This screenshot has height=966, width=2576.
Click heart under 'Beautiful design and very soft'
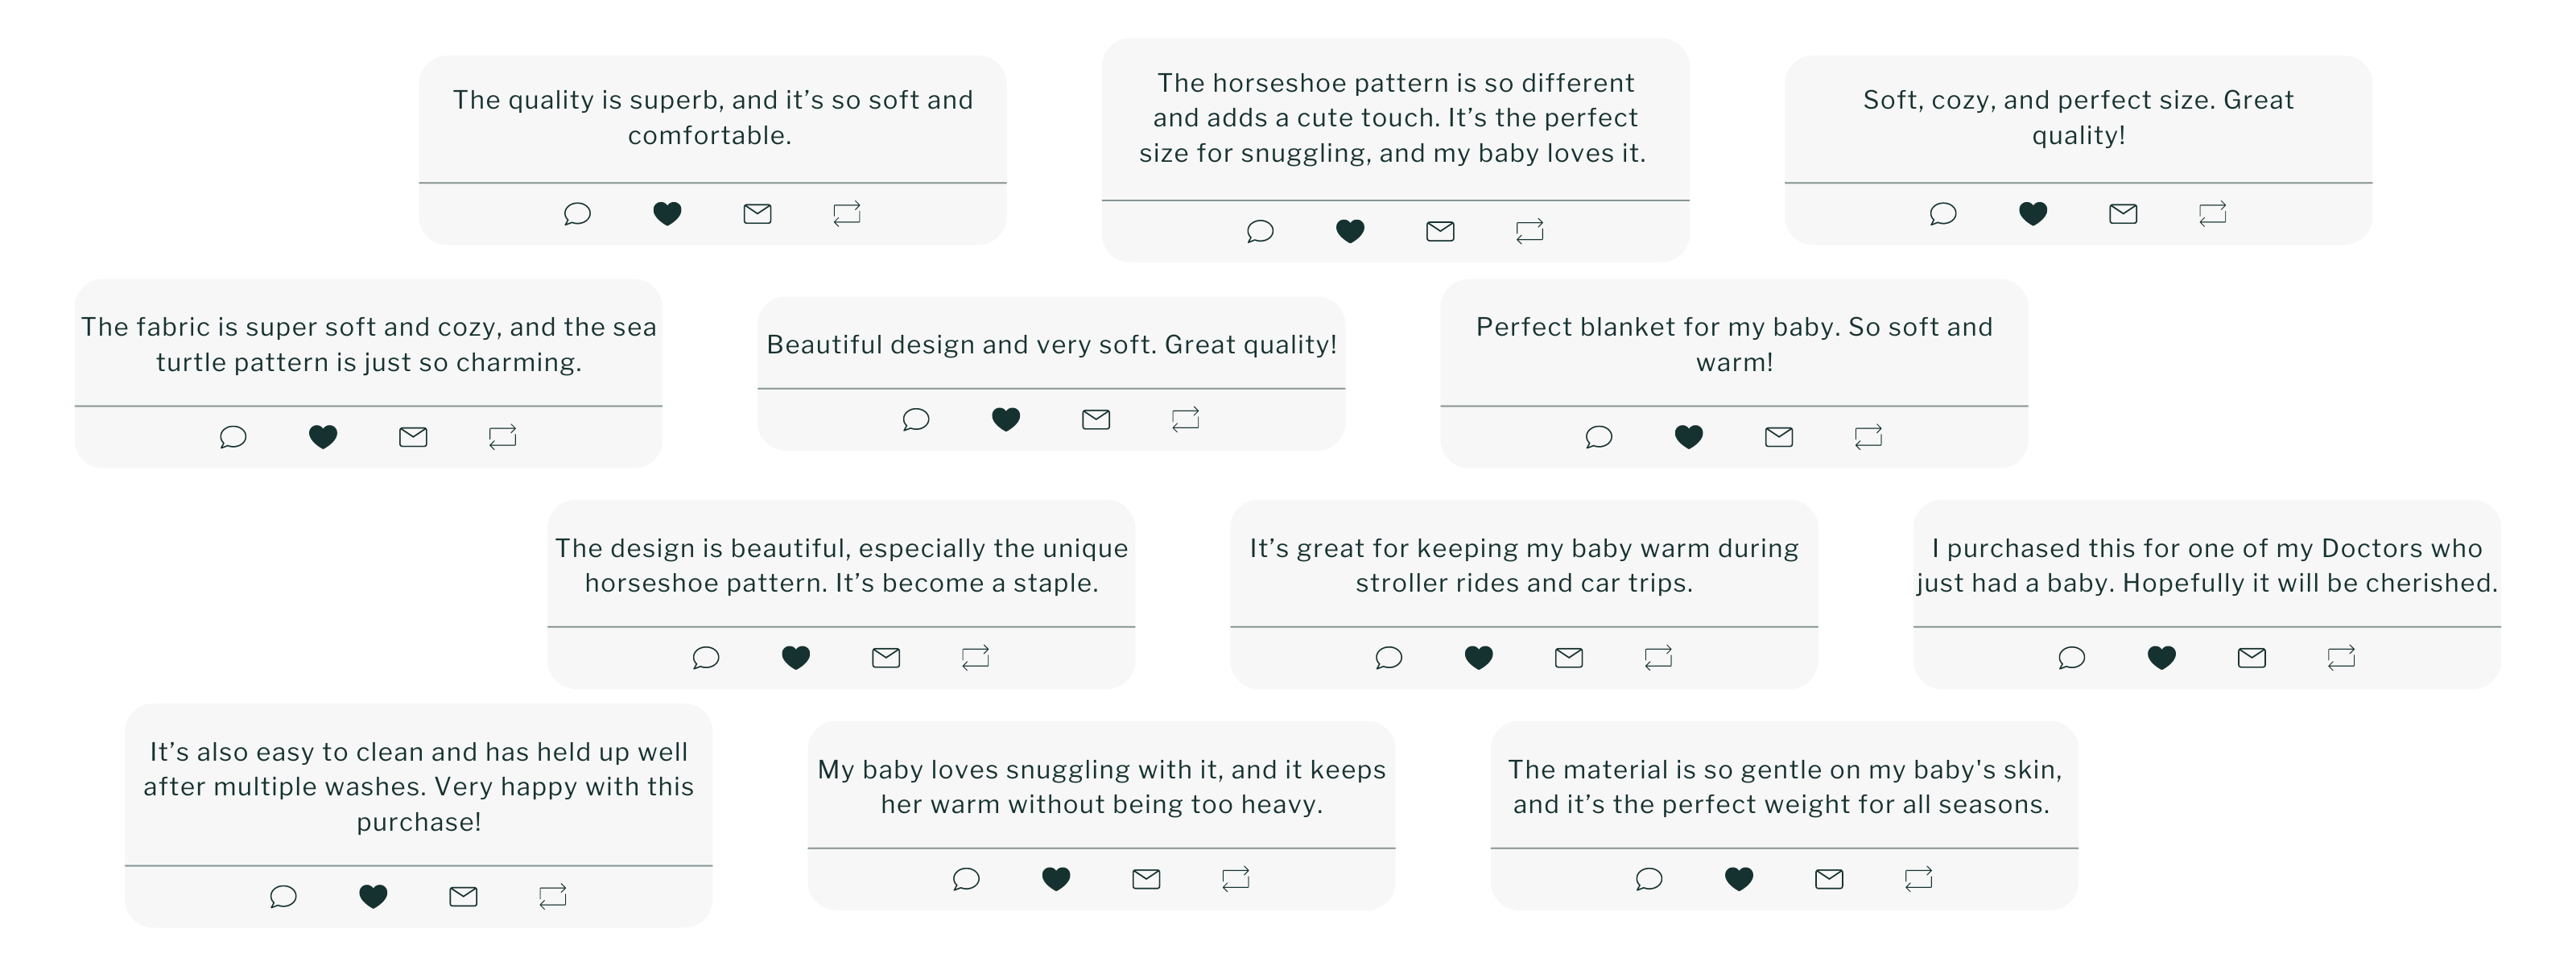pyautogui.click(x=1005, y=420)
